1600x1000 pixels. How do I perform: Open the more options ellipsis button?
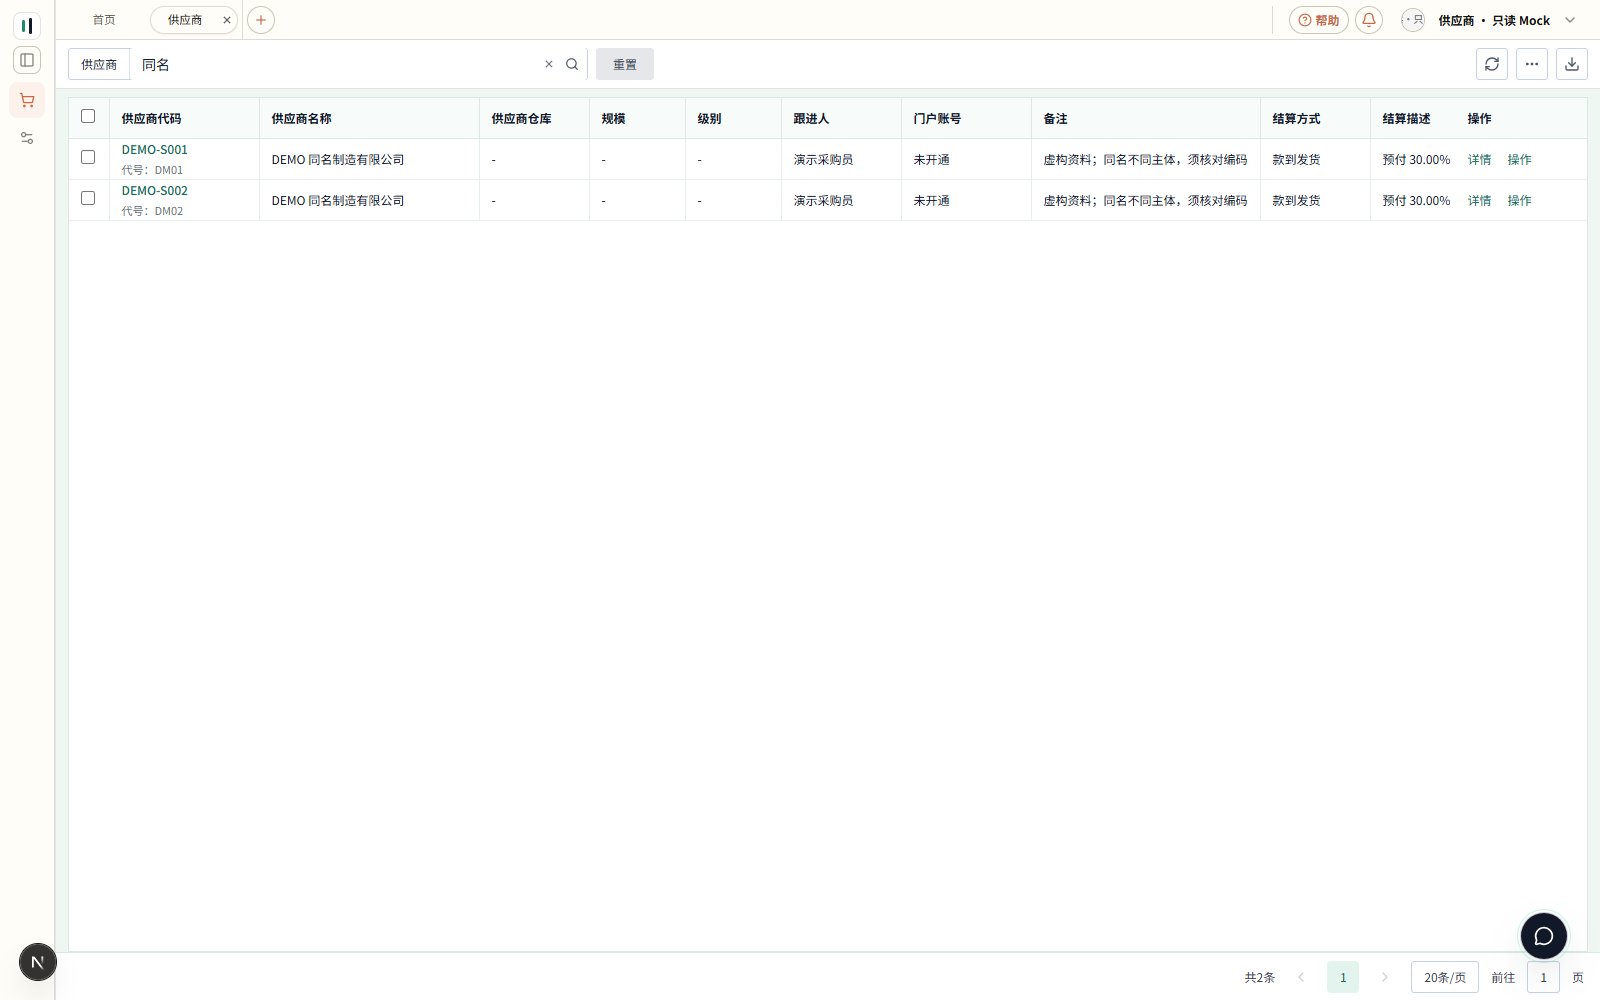pyautogui.click(x=1532, y=64)
